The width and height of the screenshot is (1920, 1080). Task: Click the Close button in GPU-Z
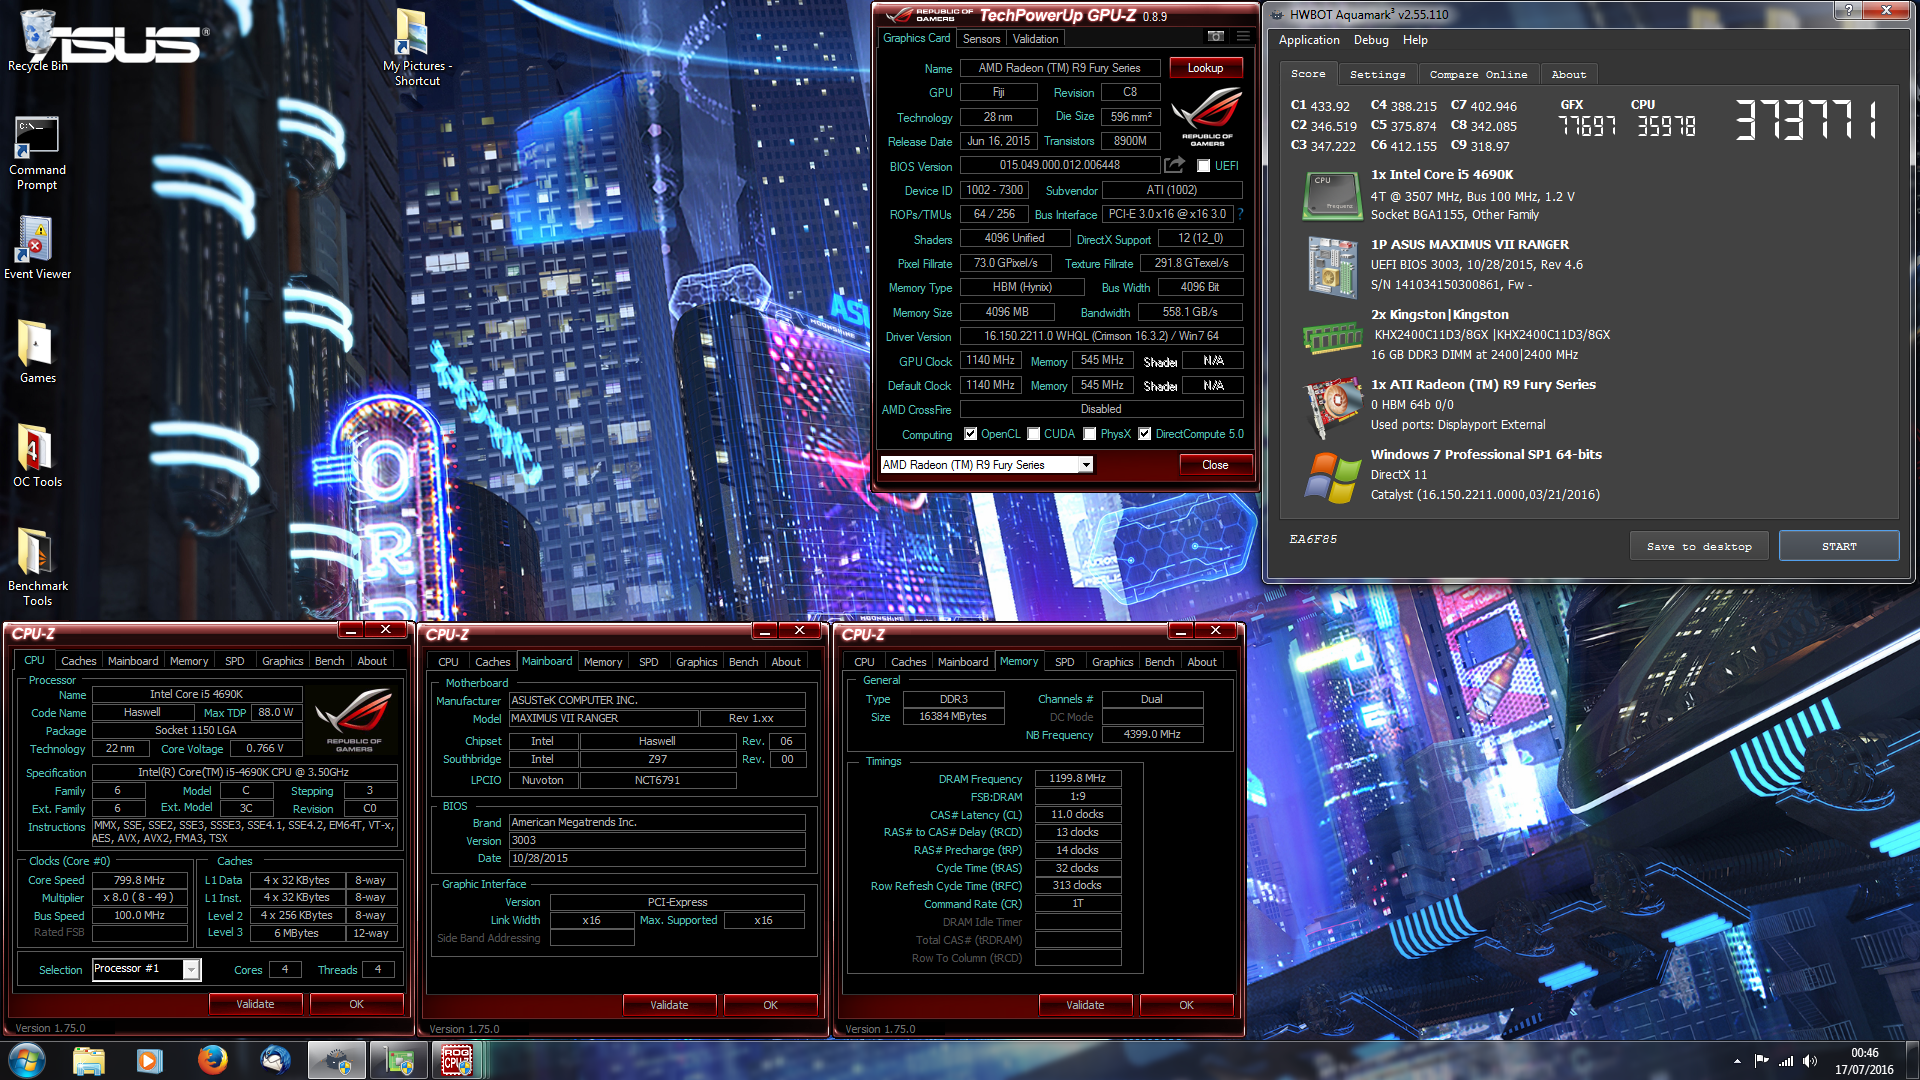coord(1215,465)
